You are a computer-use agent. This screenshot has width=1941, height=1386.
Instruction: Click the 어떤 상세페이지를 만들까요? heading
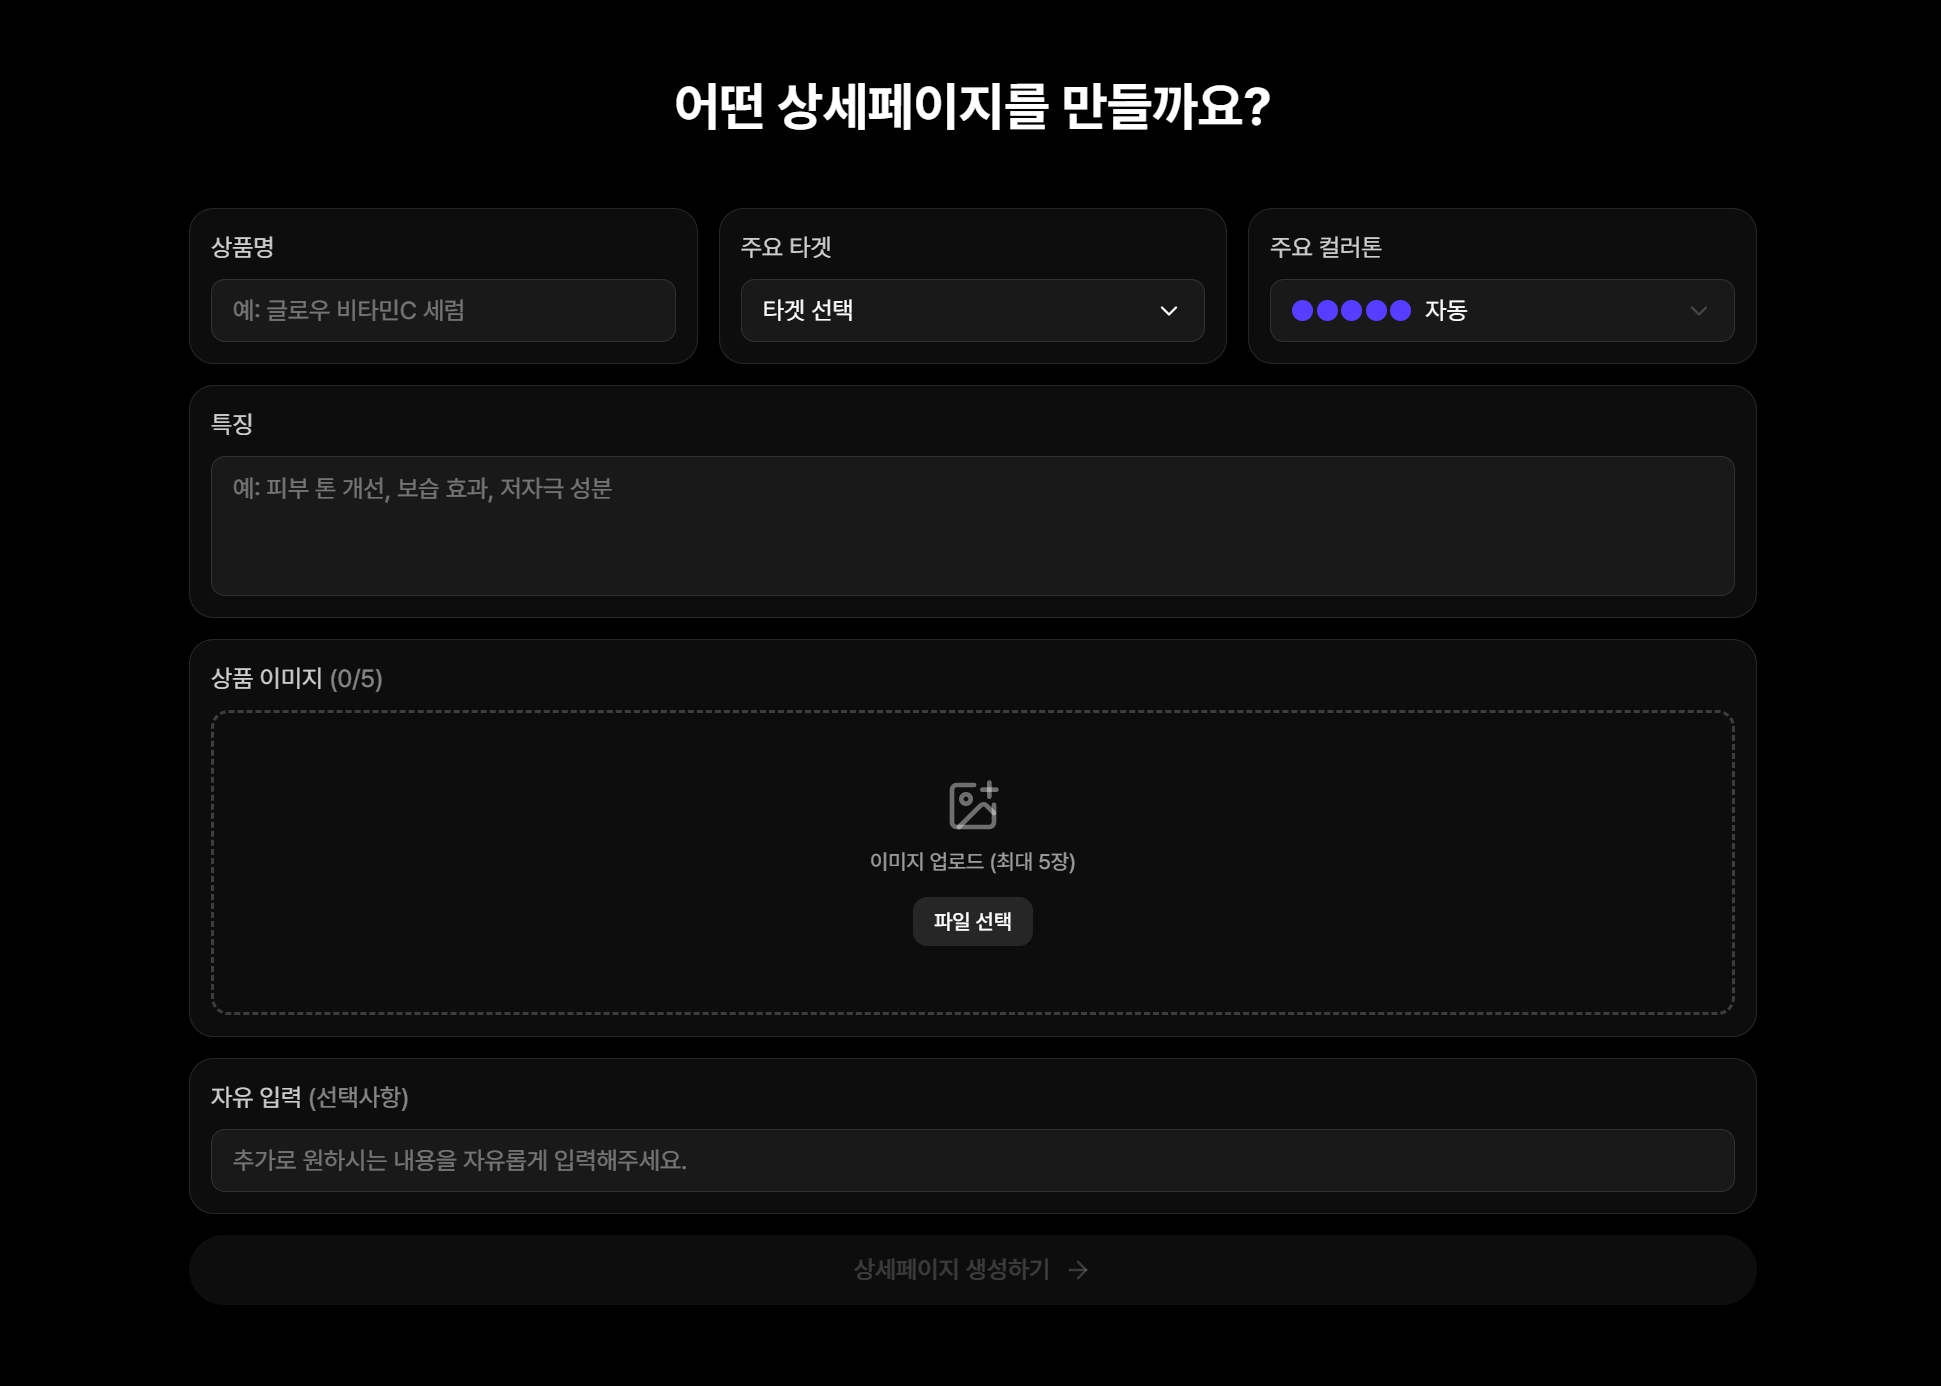coord(972,106)
